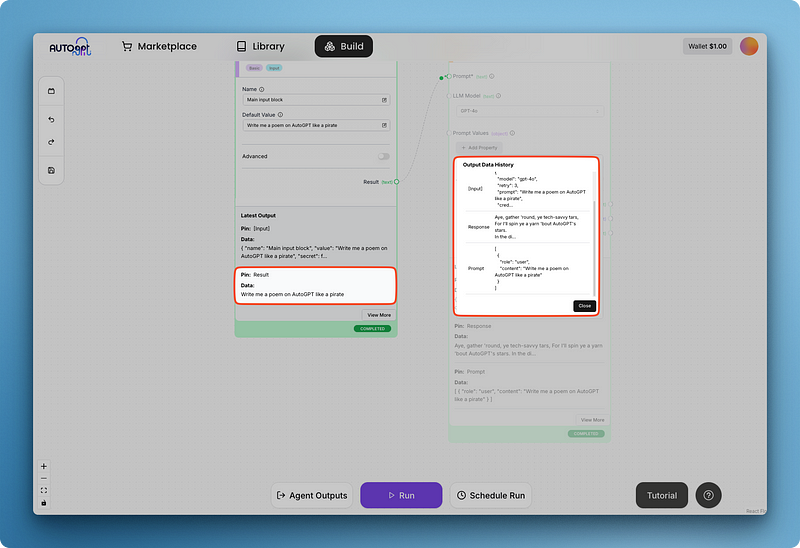Click the Name input field
Viewport: 800px width, 548px height.
[316, 100]
